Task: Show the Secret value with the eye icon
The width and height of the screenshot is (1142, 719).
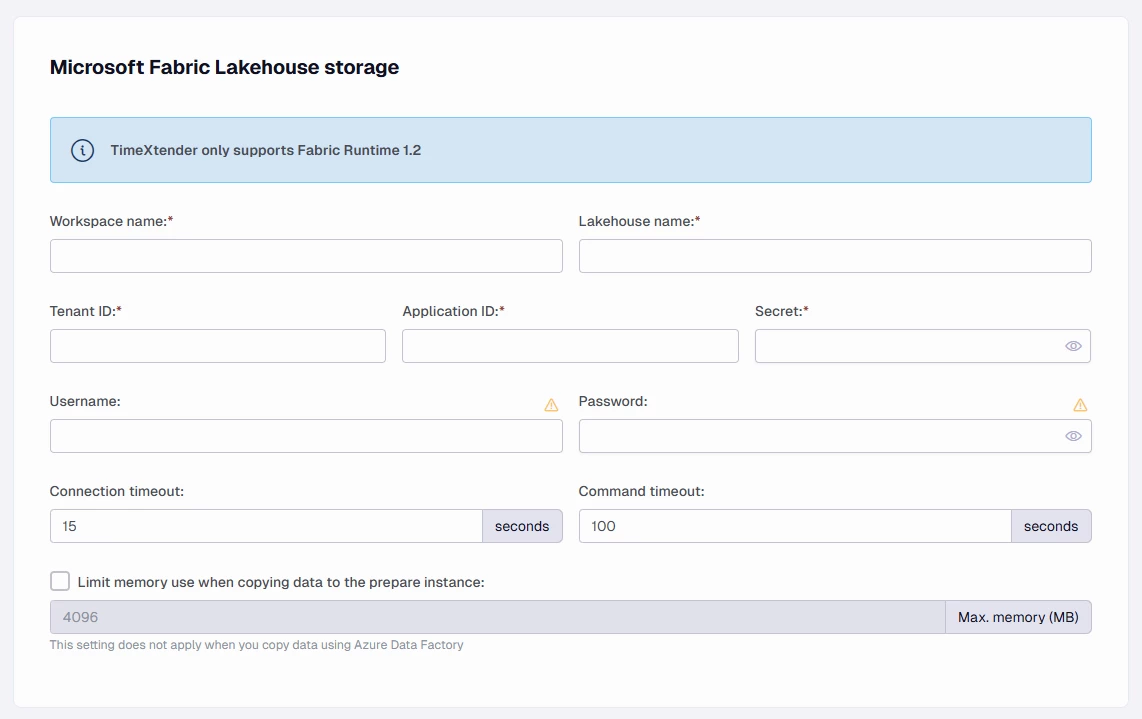Action: tap(1073, 346)
